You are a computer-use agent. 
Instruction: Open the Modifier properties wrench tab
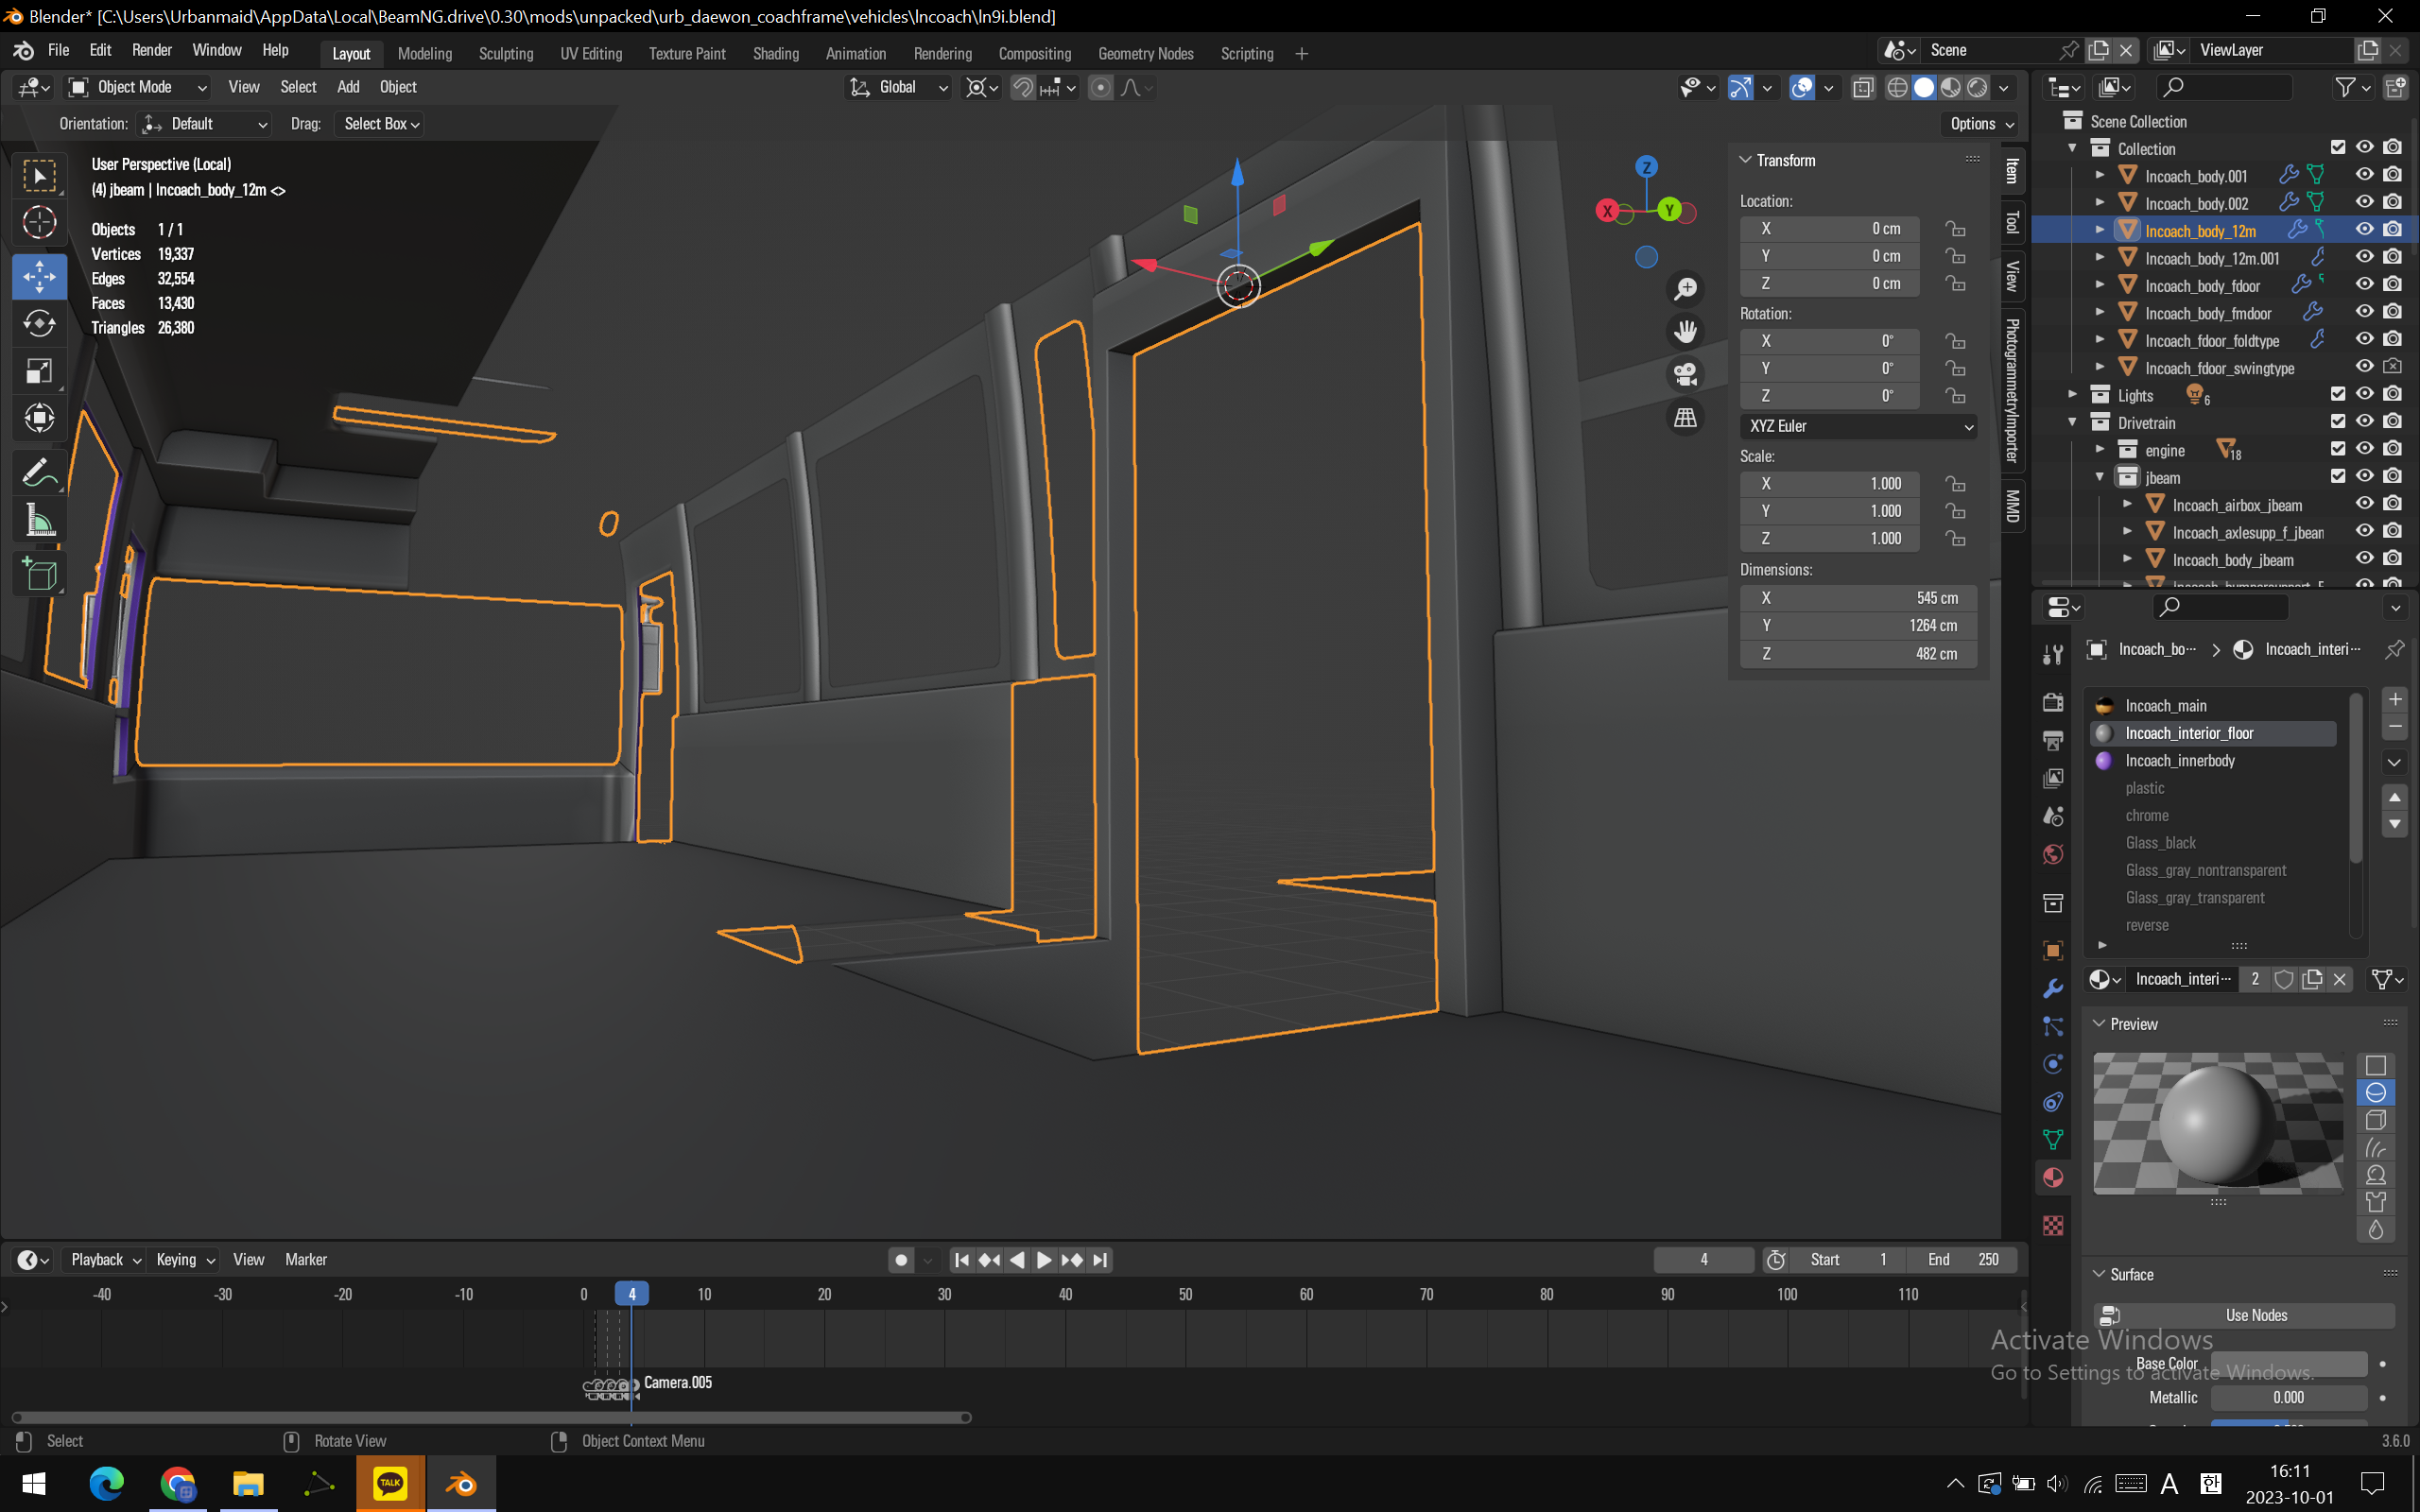click(2053, 988)
